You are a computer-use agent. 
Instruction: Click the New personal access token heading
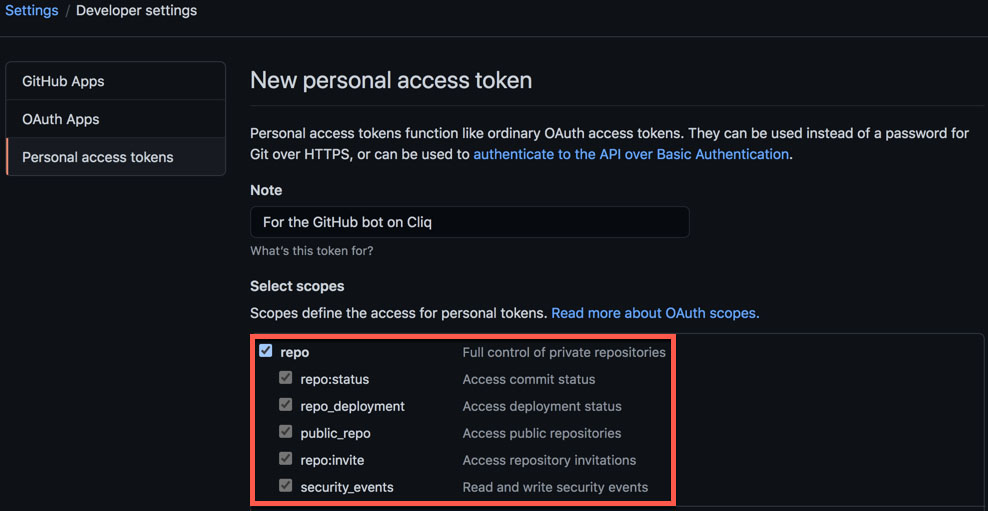pyautogui.click(x=391, y=80)
